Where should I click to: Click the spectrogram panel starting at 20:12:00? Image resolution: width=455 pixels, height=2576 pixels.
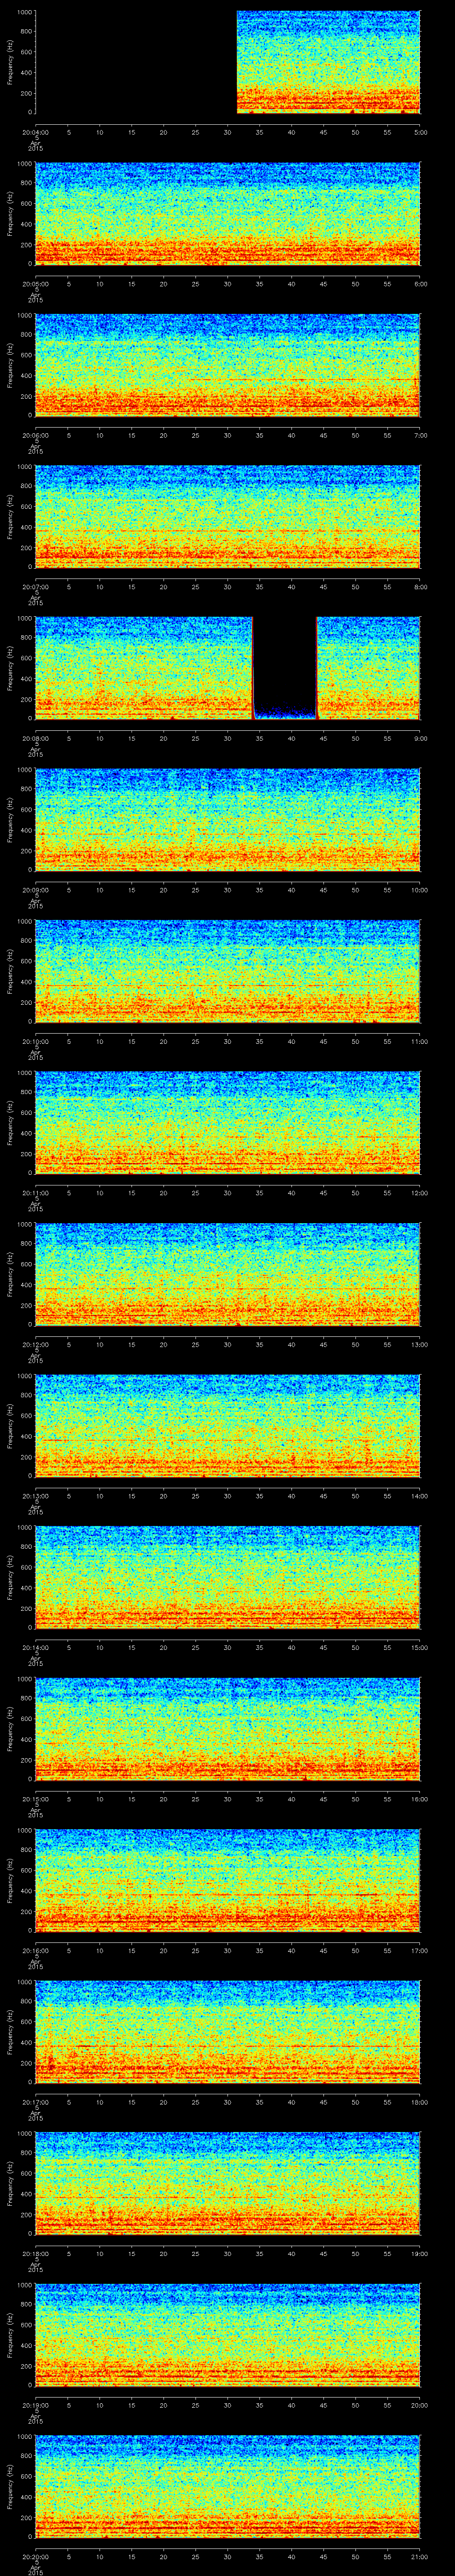[x=228, y=1274]
